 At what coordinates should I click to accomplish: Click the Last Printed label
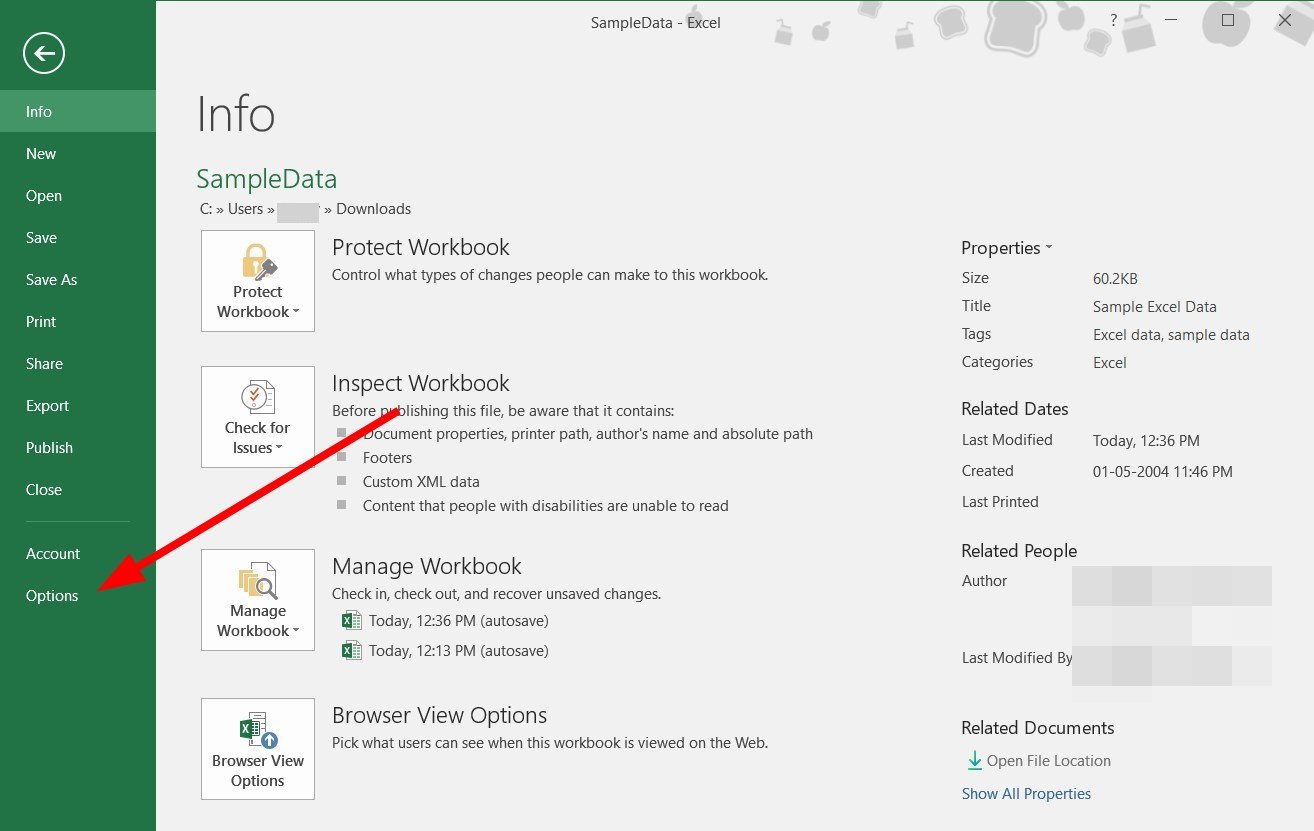tap(1000, 502)
